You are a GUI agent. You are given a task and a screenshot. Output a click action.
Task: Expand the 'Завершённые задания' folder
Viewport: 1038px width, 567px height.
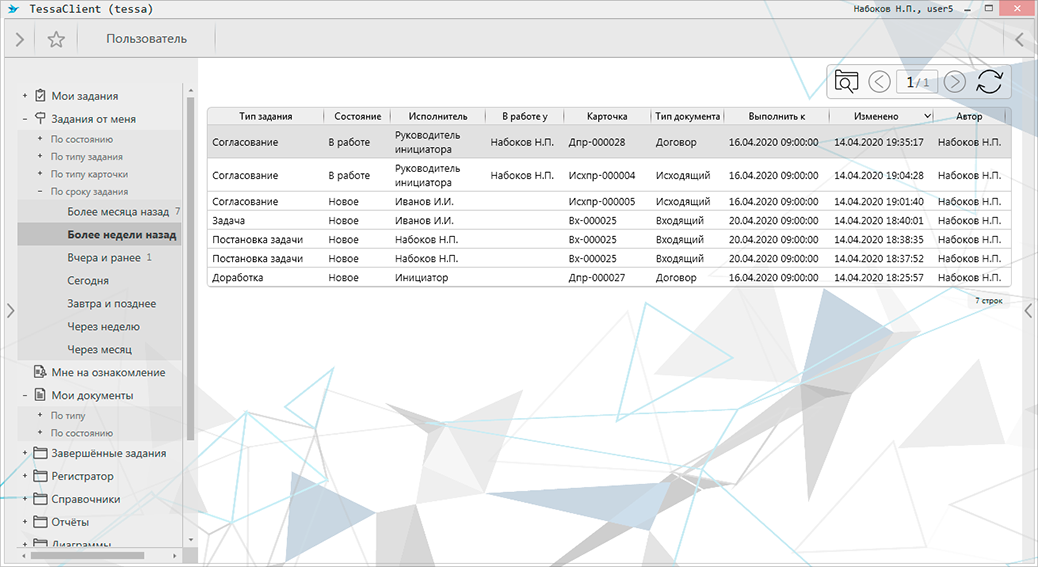point(24,454)
